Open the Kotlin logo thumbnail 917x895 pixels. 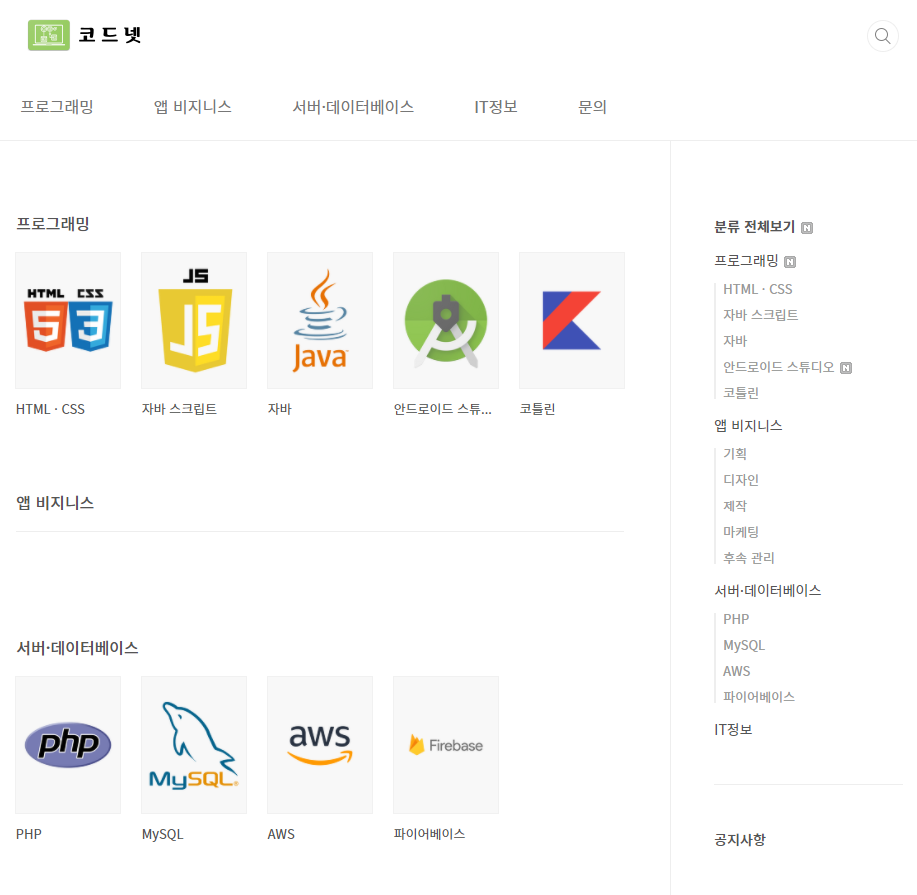click(572, 321)
